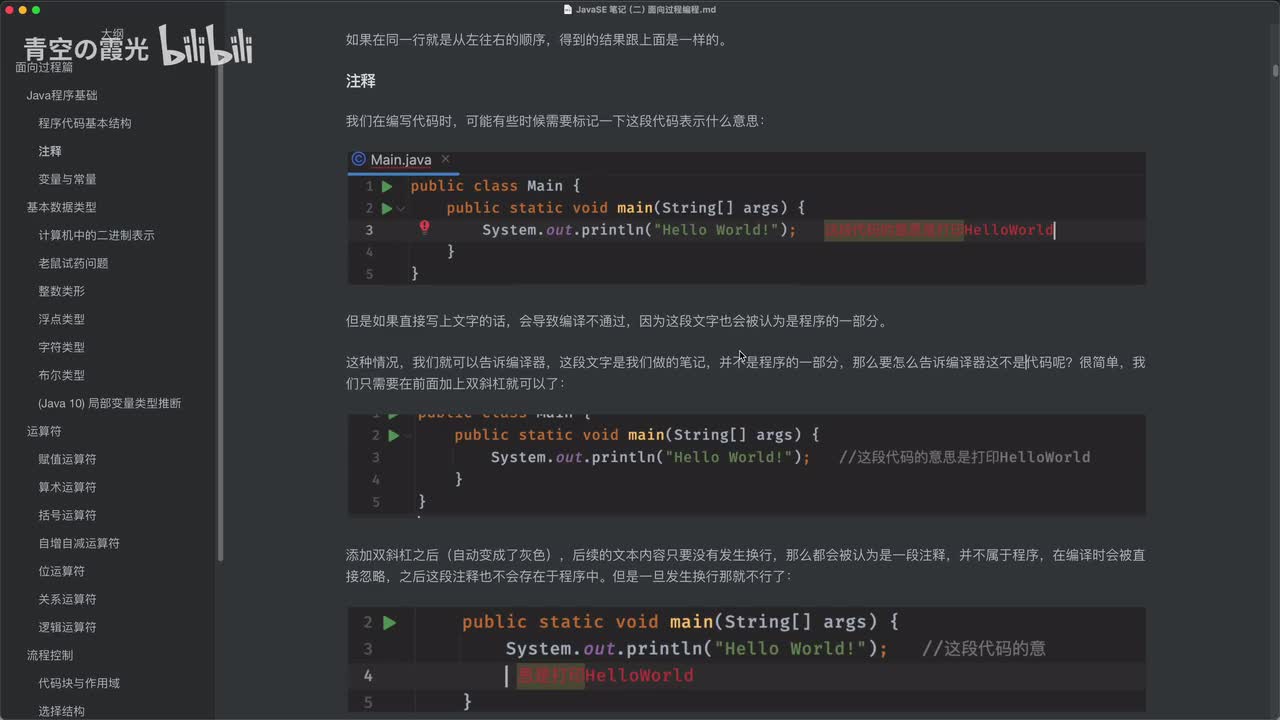Click the run arrow on line 2 of the second code block
The height and width of the screenshot is (720, 1280).
pyautogui.click(x=394, y=435)
